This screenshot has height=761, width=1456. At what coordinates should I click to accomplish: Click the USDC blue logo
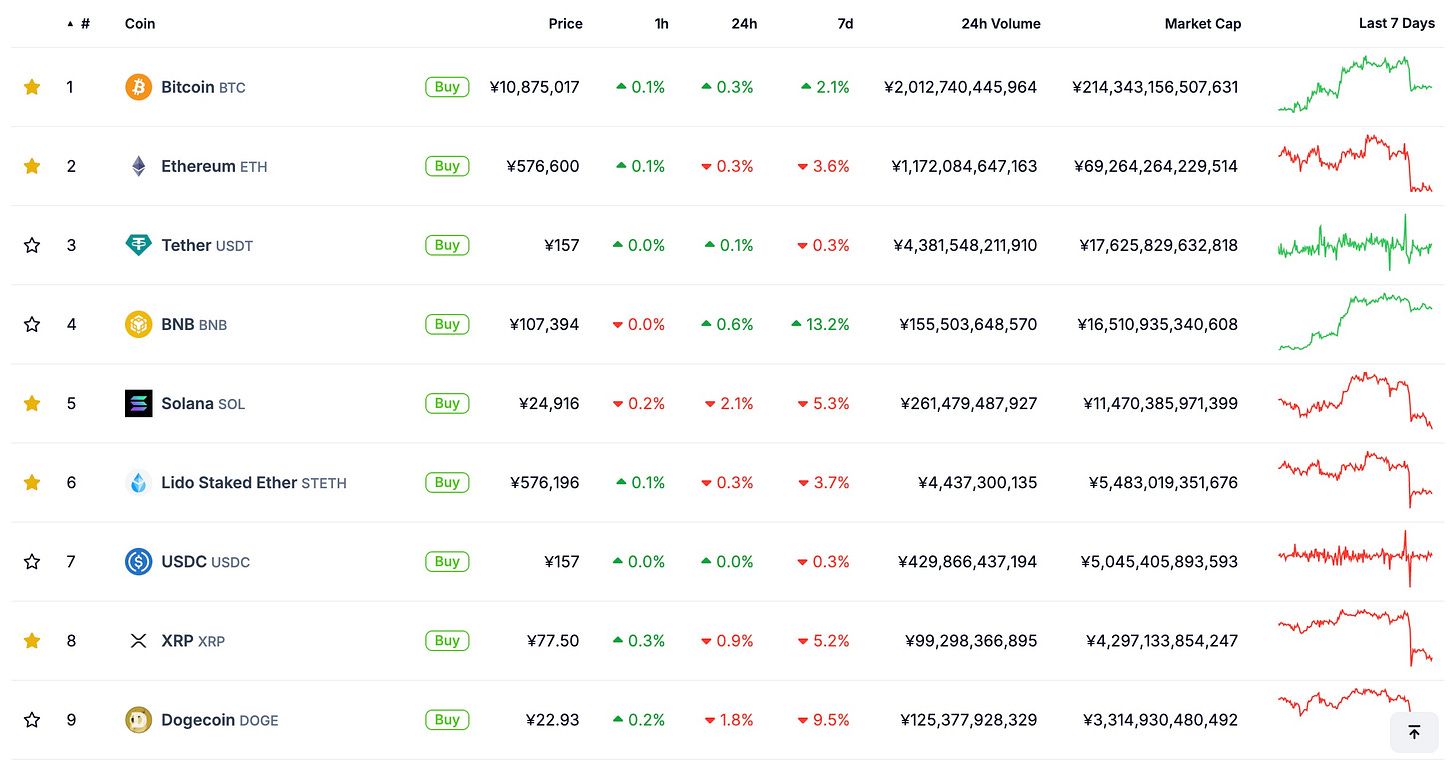click(x=138, y=561)
